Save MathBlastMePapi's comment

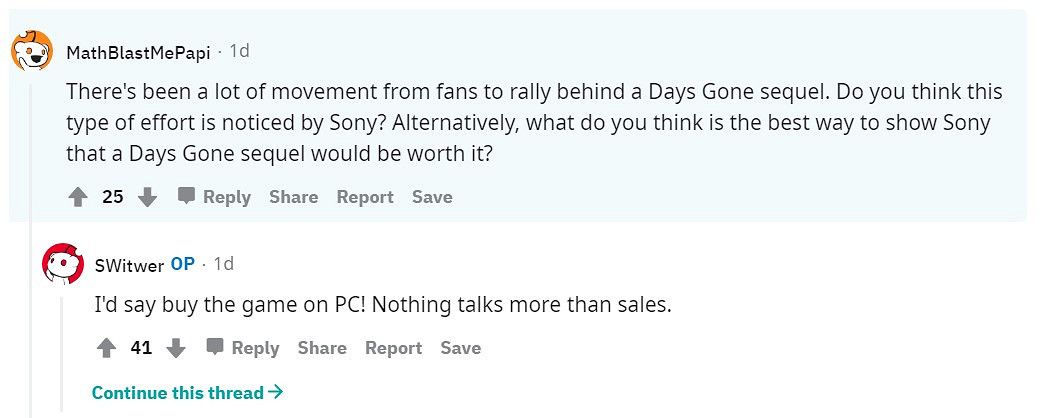432,197
